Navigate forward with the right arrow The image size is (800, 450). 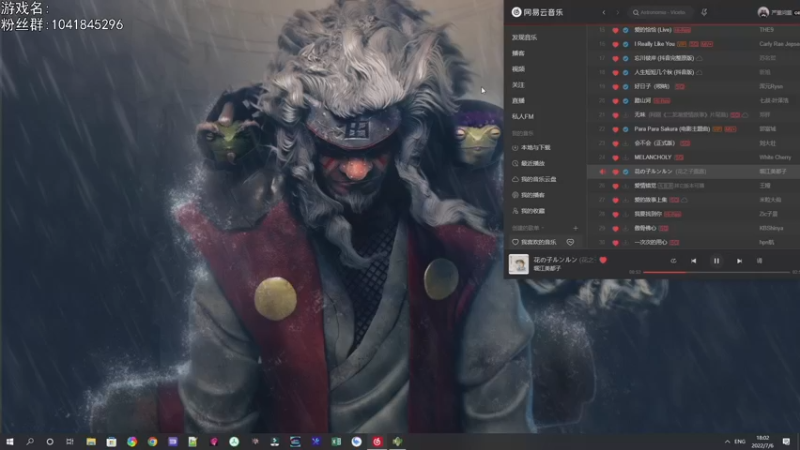pyautogui.click(x=617, y=12)
